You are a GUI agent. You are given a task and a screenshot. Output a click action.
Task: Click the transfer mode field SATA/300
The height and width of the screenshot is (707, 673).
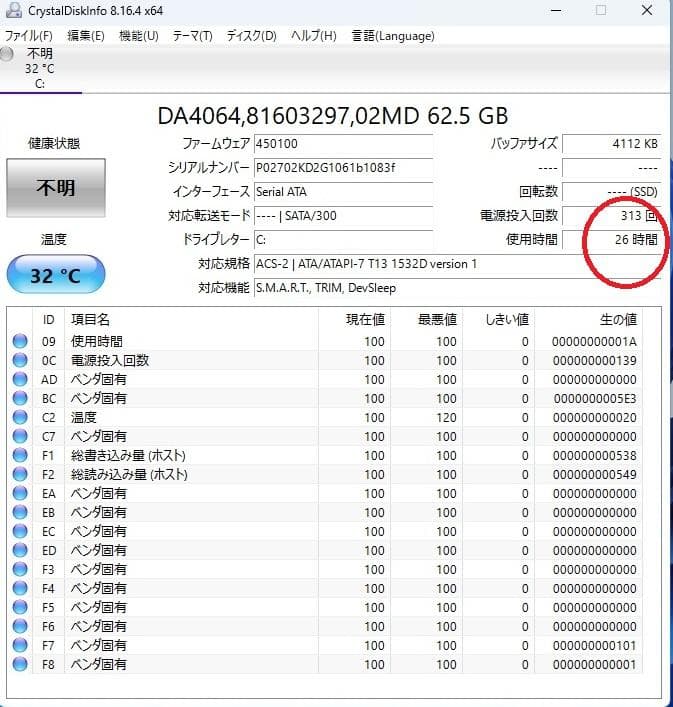point(343,216)
